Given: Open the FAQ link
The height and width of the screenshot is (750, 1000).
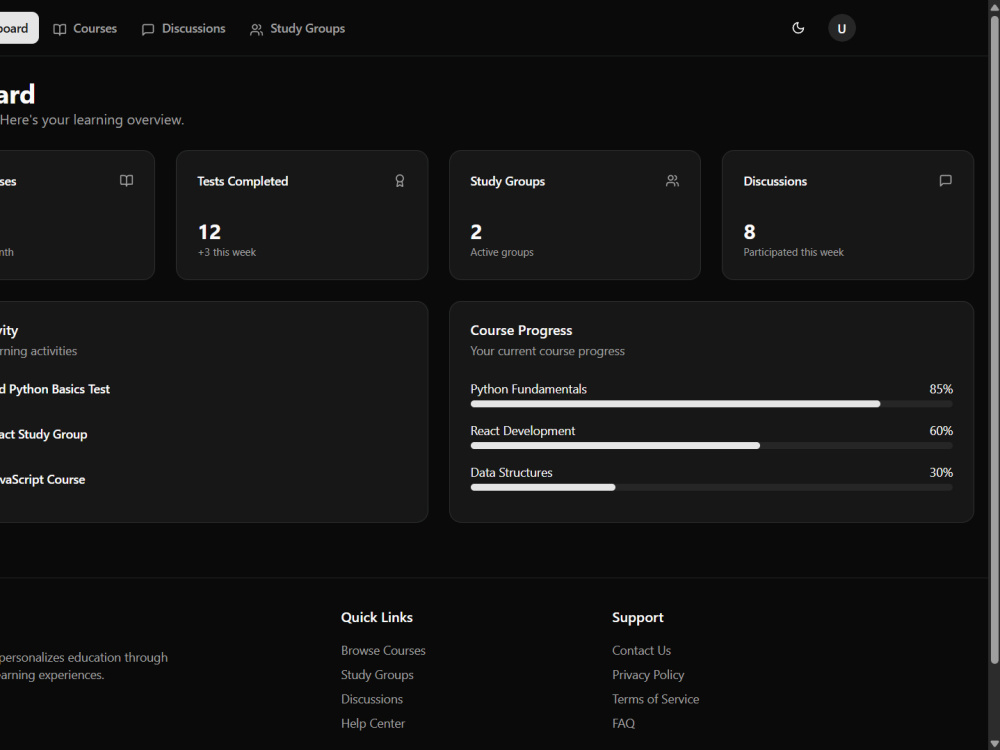Looking at the screenshot, I should point(623,723).
